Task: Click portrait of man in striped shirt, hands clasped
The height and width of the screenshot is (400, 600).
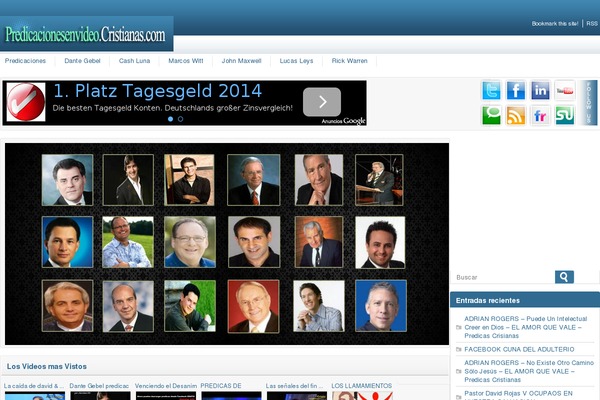Action: pos(319,306)
